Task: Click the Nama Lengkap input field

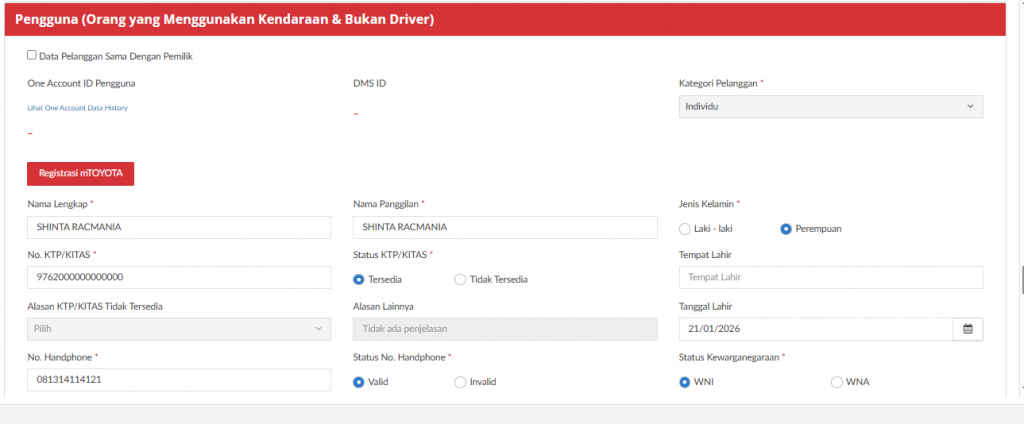Action: click(x=179, y=227)
